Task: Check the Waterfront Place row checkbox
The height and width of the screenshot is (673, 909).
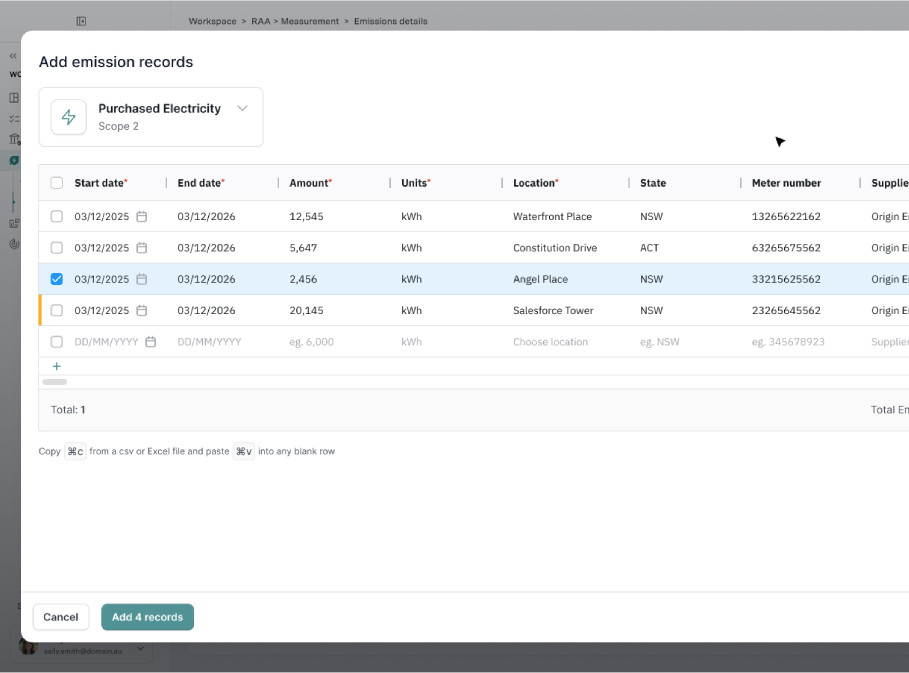Action: click(x=57, y=216)
